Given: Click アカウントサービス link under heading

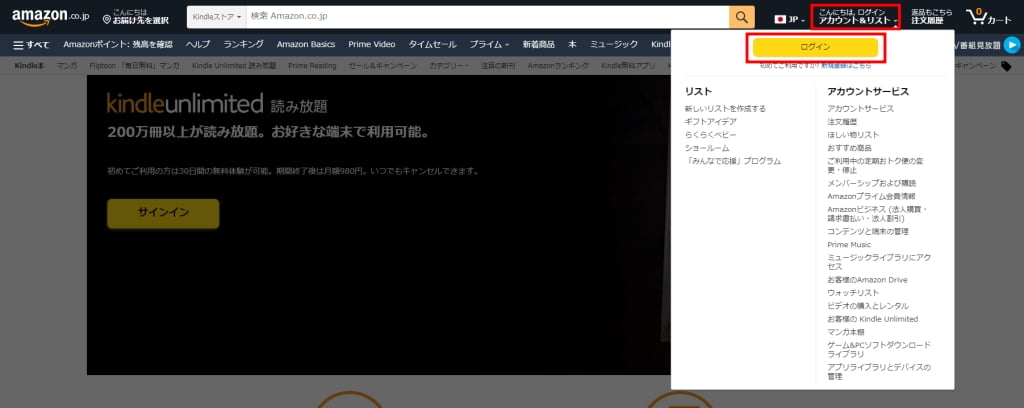Looking at the screenshot, I should pyautogui.click(x=861, y=108).
